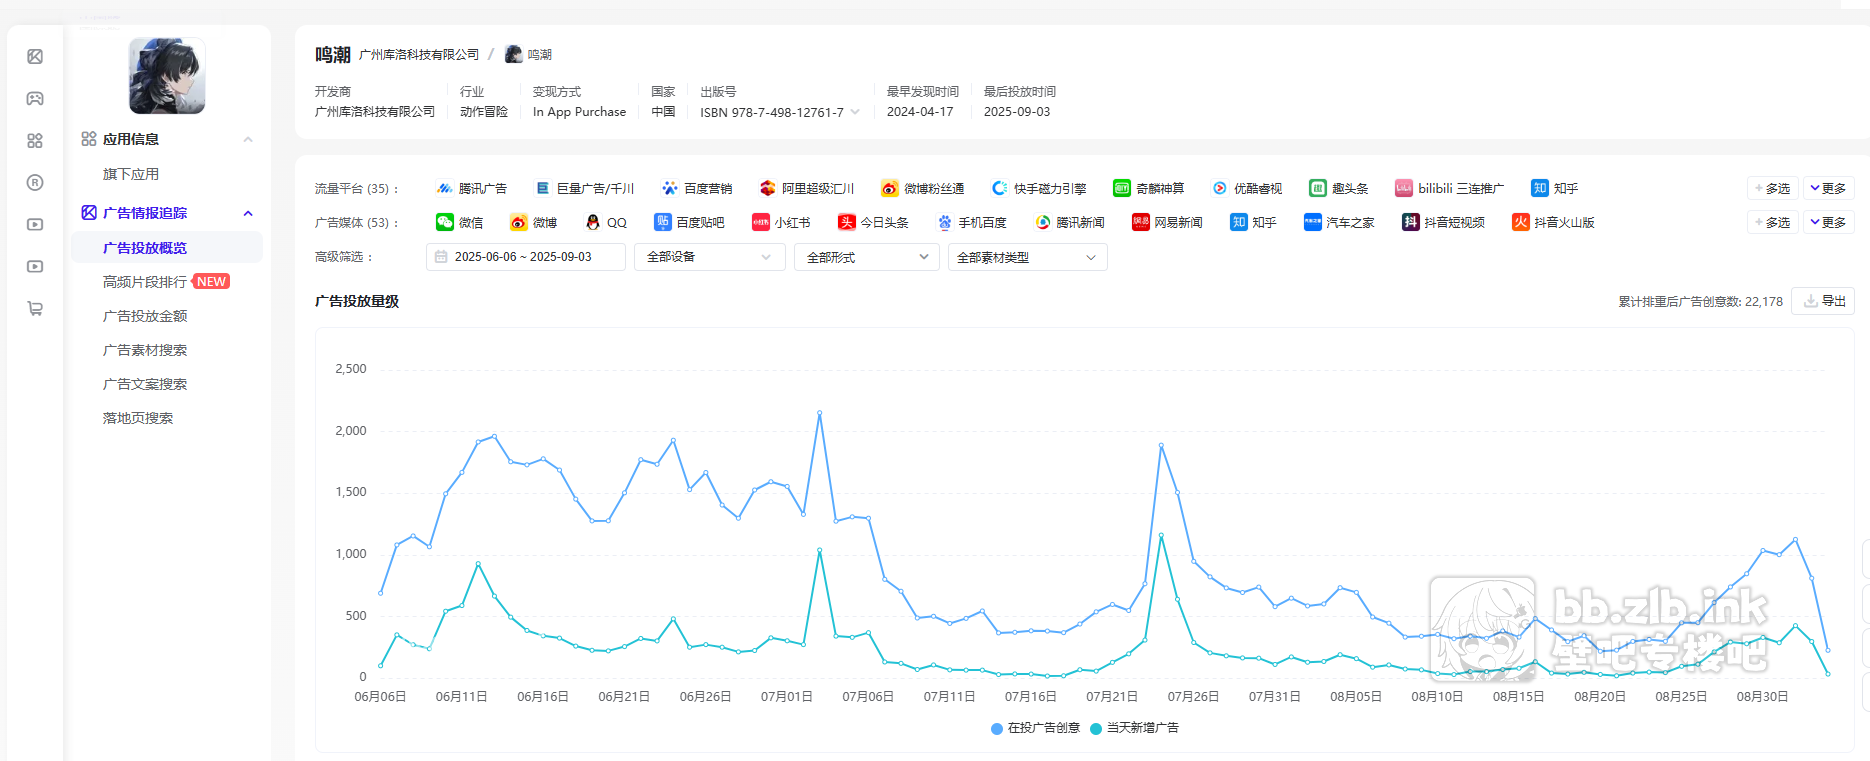Open the date range picker field
Screen dimensions: 1870x761
(x=525, y=257)
